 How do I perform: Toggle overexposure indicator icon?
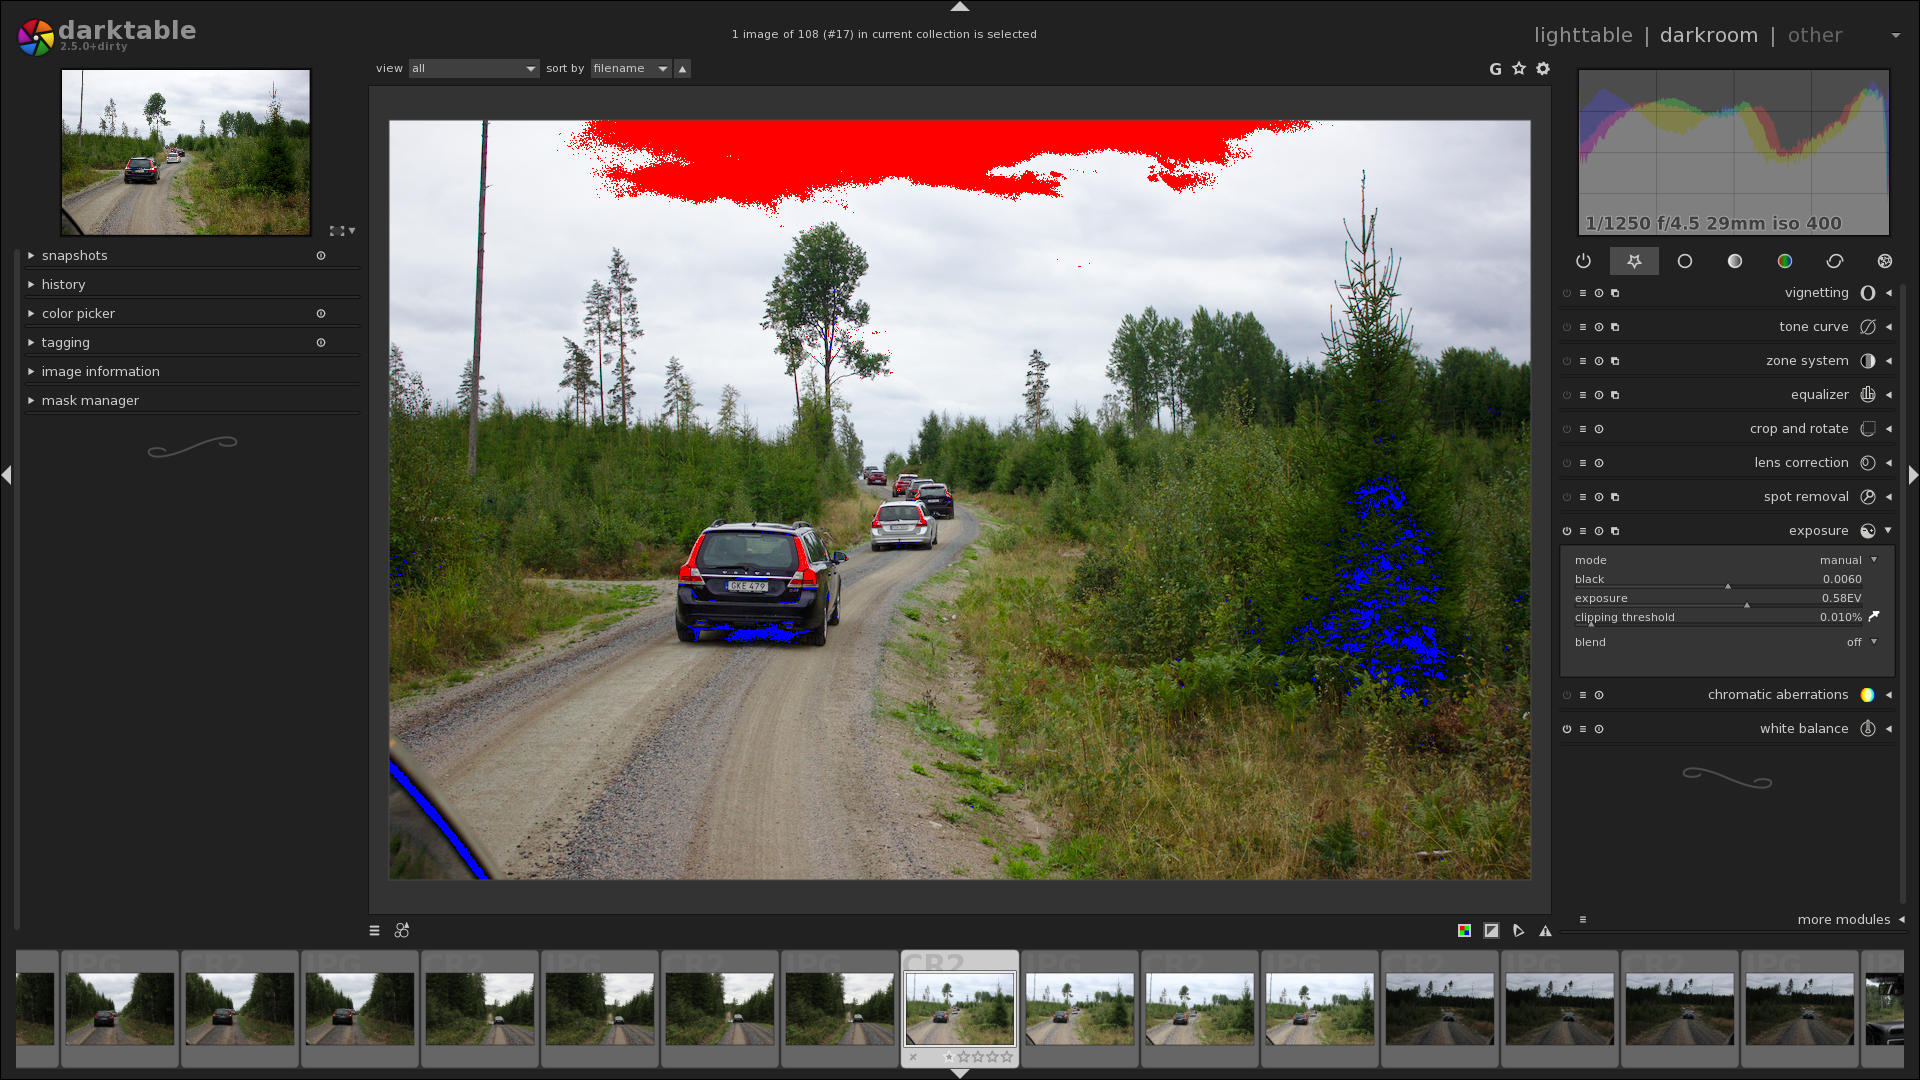click(1491, 931)
